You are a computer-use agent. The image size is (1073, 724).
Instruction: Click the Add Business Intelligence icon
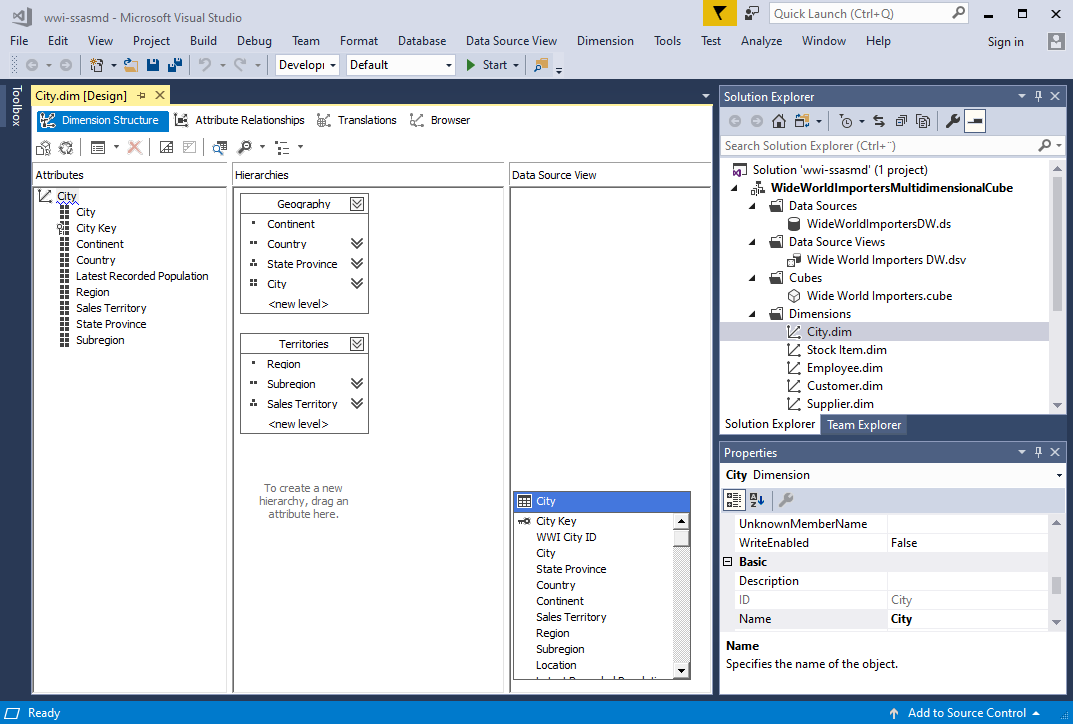tap(43, 147)
